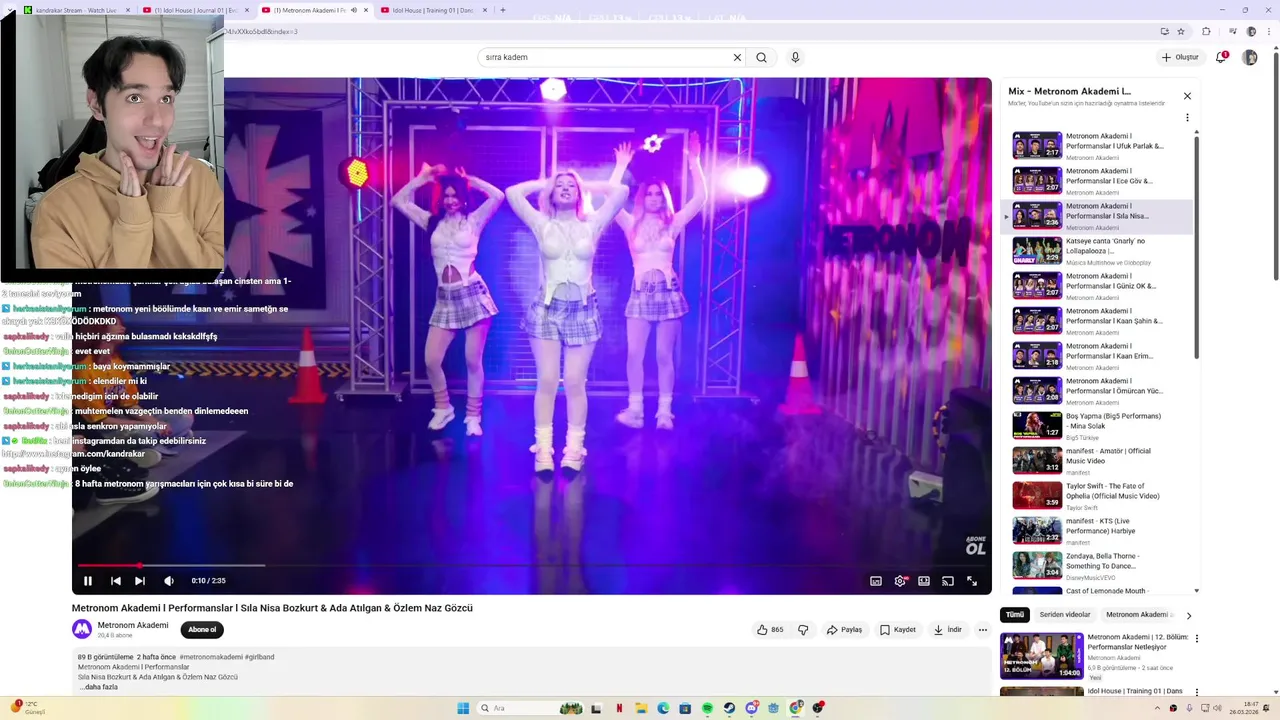The width and height of the screenshot is (1280, 720).
Task: Mute the video player volume
Action: pyautogui.click(x=169, y=581)
